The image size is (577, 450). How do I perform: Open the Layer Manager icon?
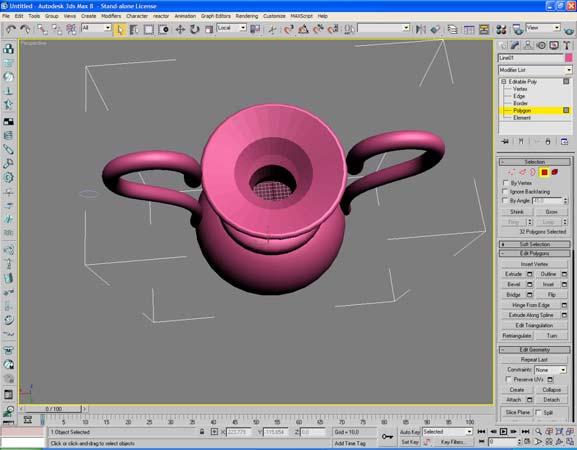pyautogui.click(x=452, y=29)
